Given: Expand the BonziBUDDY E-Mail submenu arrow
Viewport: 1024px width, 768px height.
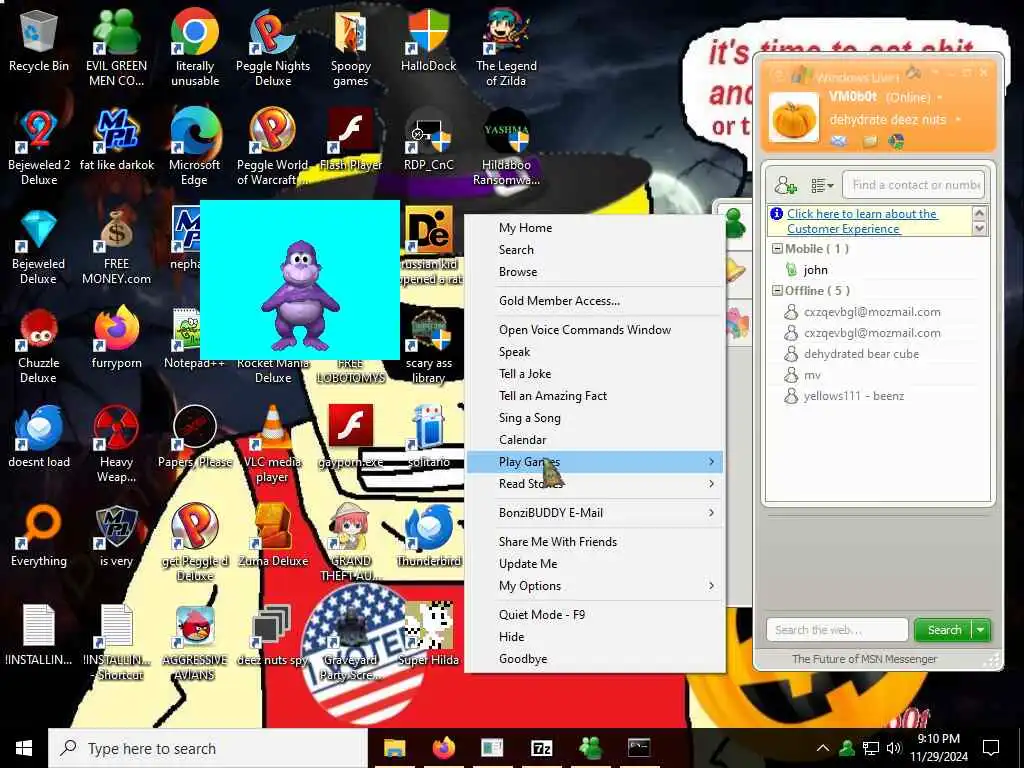Looking at the screenshot, I should point(711,513).
